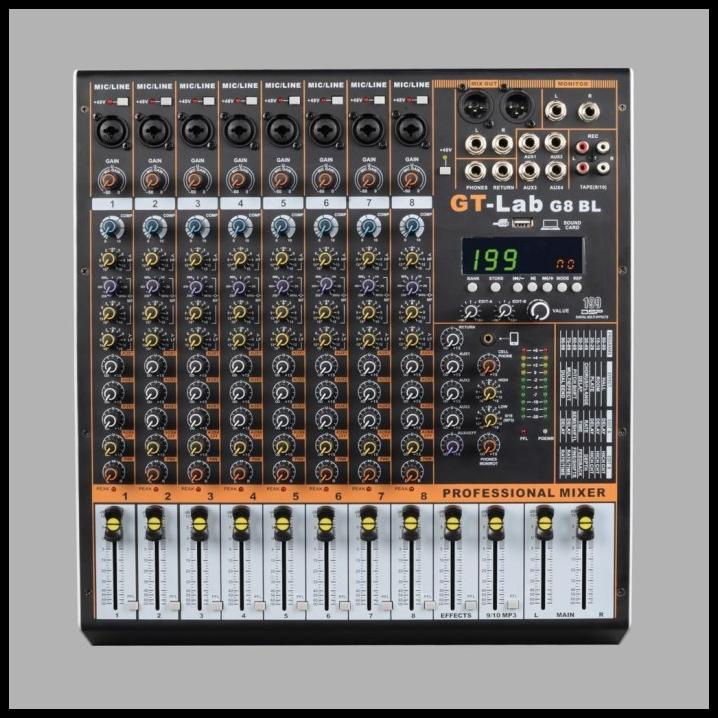Image resolution: width=718 pixels, height=718 pixels.
Task: Click the MAIN L fader cap
Action: pos(544,522)
